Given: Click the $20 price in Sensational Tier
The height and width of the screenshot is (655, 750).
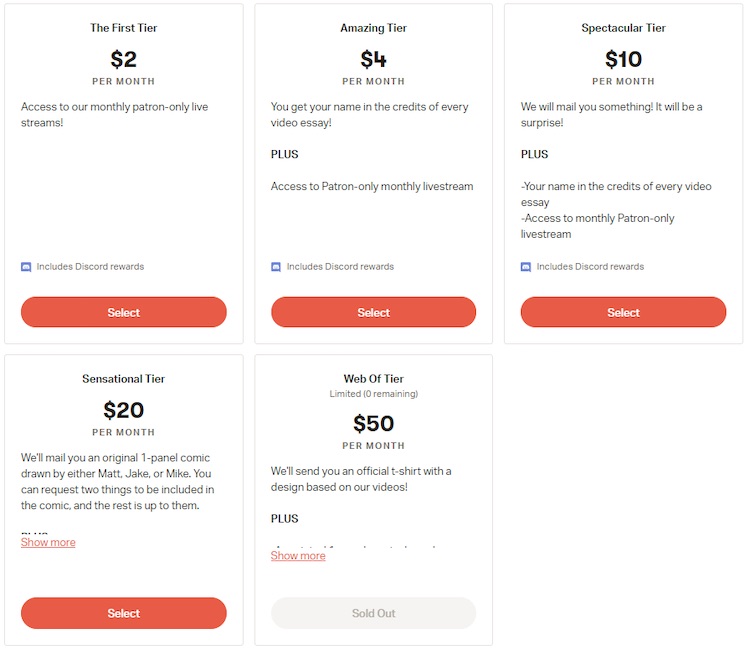Looking at the screenshot, I should [124, 410].
